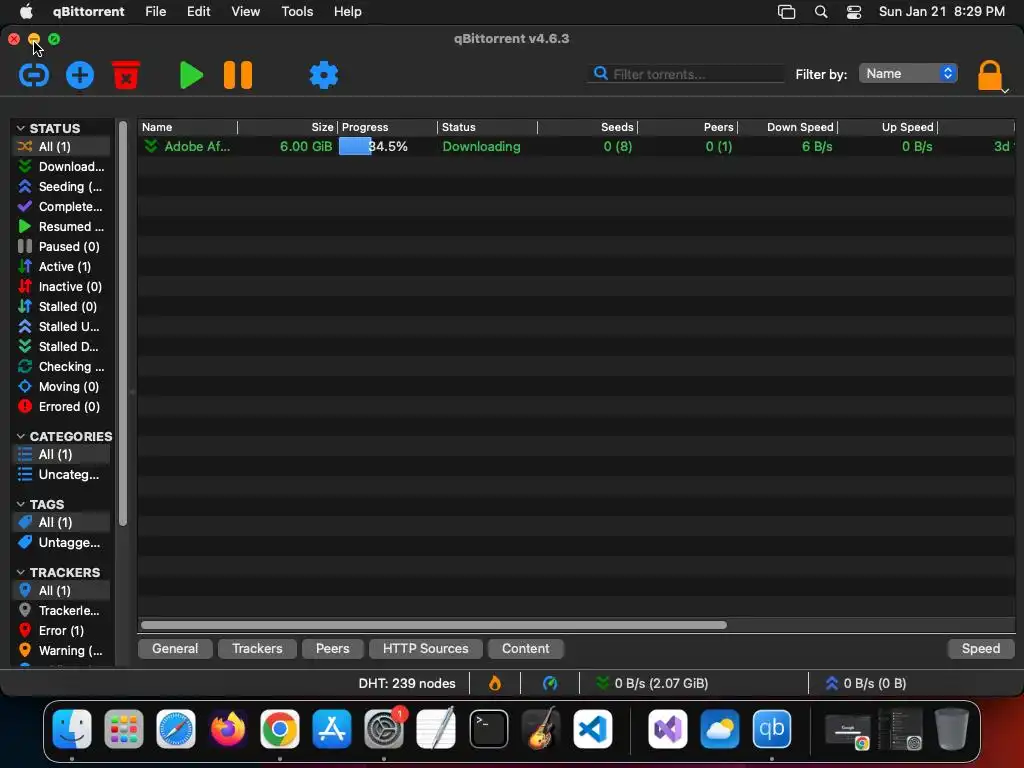The image size is (1024, 768).
Task: Click the 34.5% progress bar
Action: 387,146
